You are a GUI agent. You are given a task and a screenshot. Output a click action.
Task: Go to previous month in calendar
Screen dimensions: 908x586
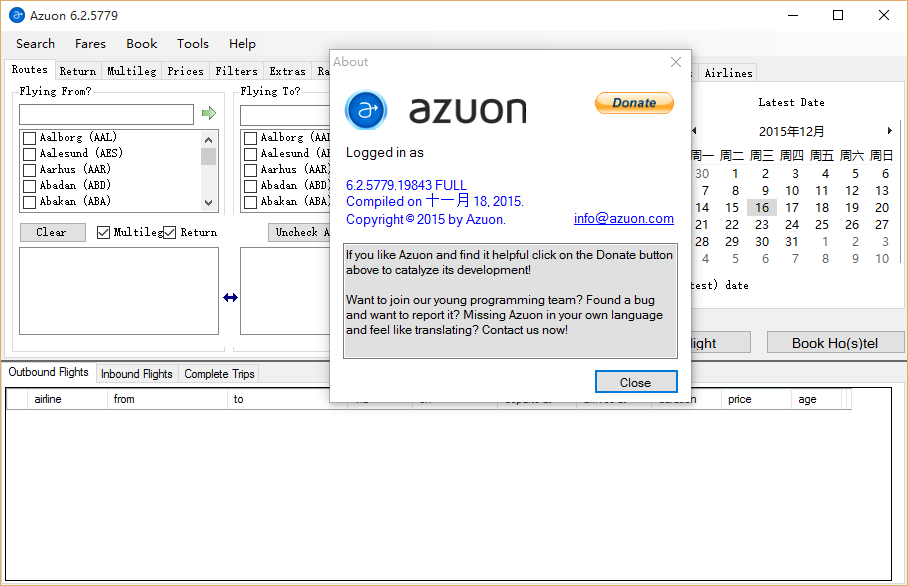pyautogui.click(x=694, y=131)
